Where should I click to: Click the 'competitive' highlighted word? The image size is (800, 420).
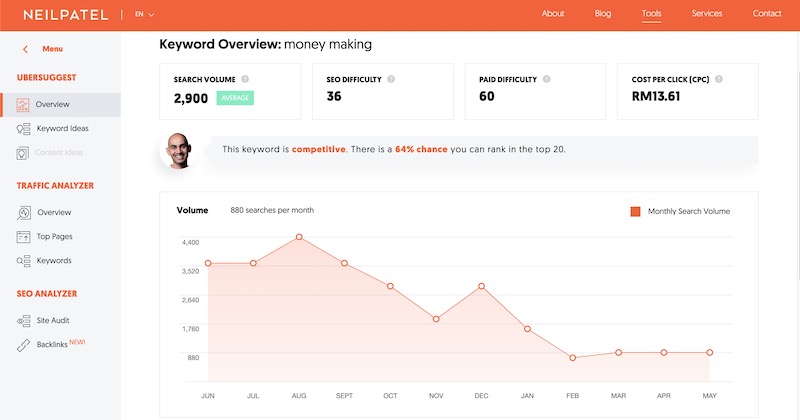click(318, 150)
